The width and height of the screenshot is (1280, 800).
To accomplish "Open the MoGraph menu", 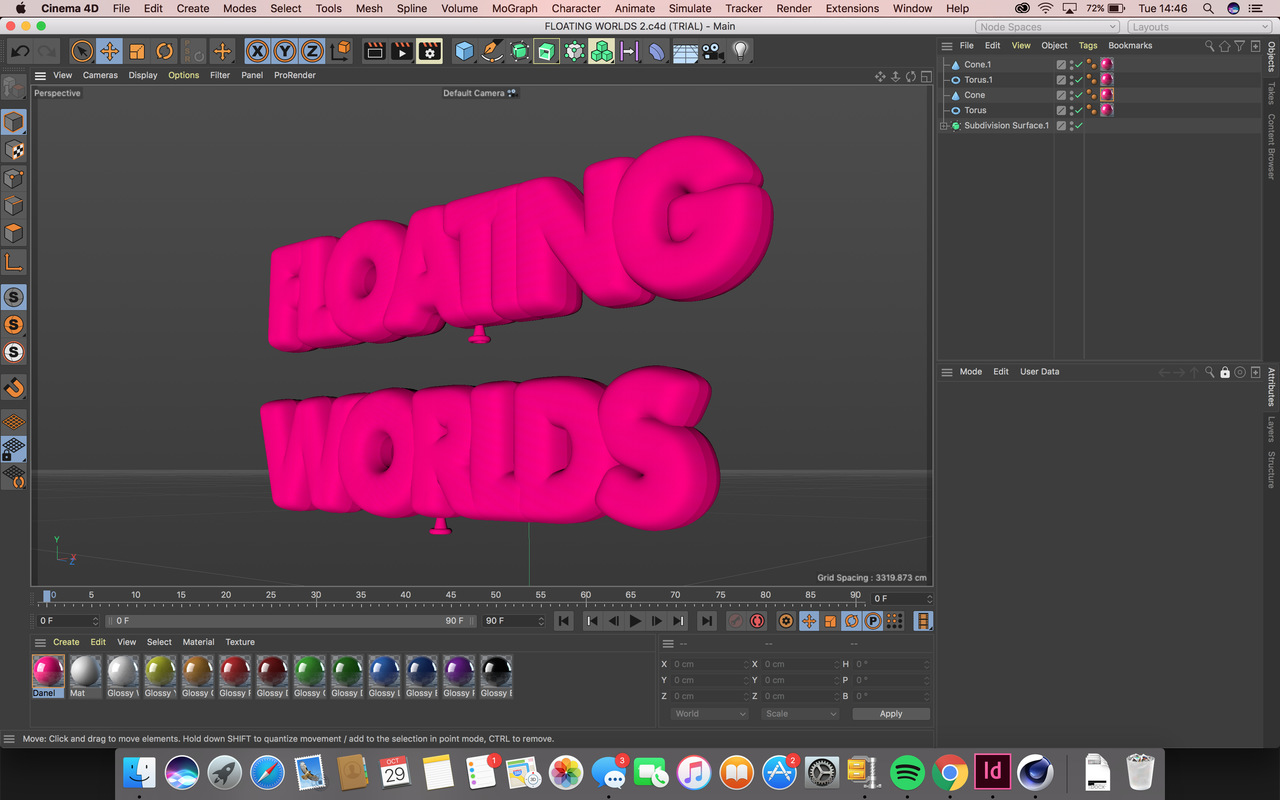I will click(514, 8).
